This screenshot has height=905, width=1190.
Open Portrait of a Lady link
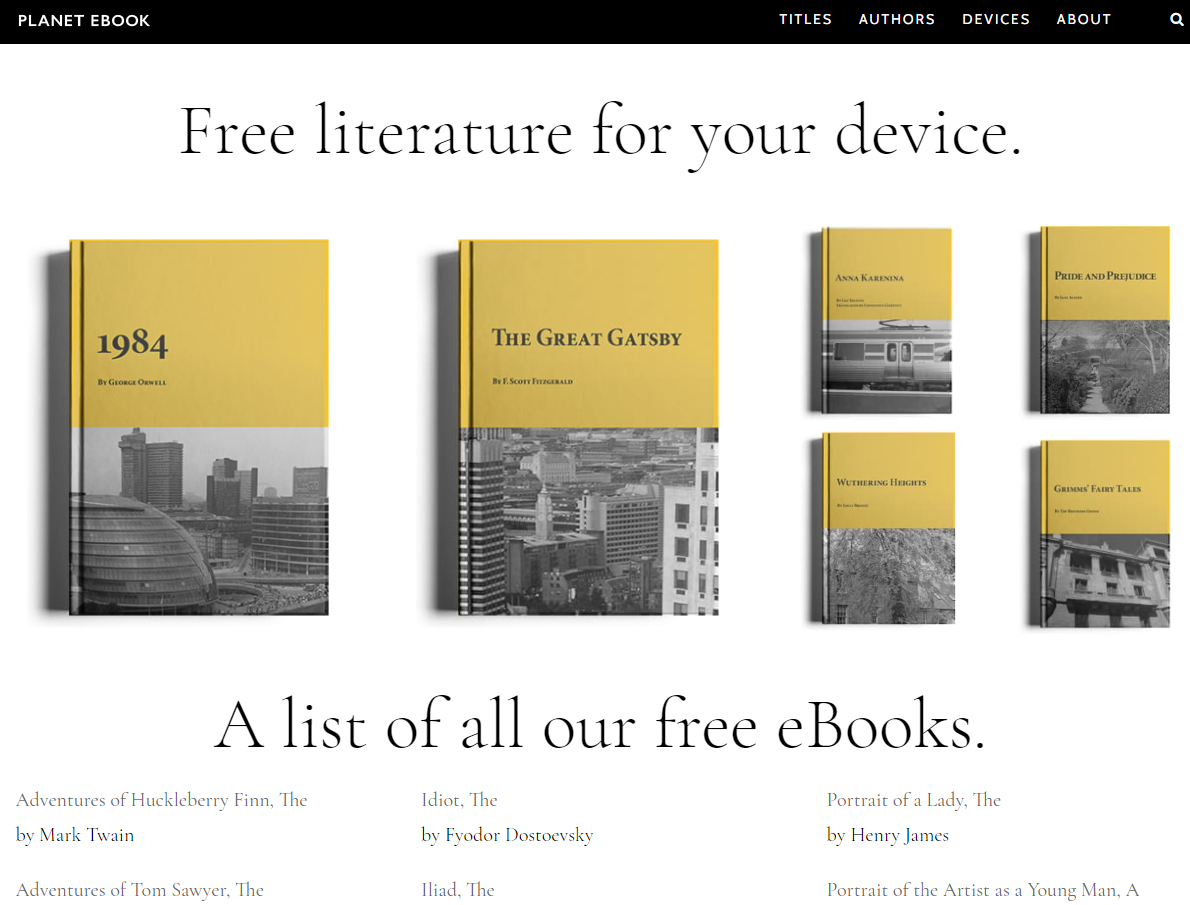tap(914, 800)
